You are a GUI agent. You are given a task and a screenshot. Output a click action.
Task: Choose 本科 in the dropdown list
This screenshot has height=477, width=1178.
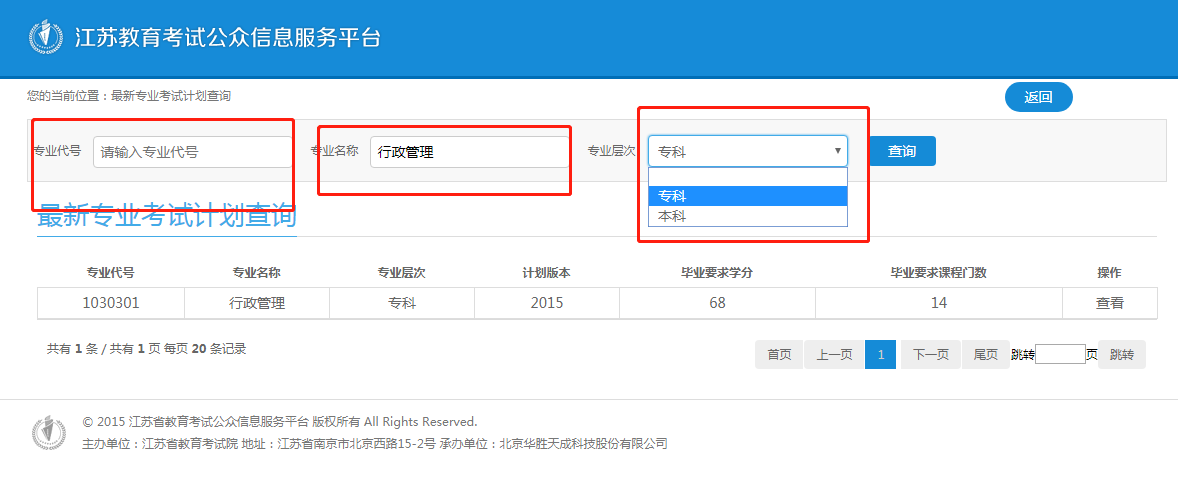pos(748,216)
